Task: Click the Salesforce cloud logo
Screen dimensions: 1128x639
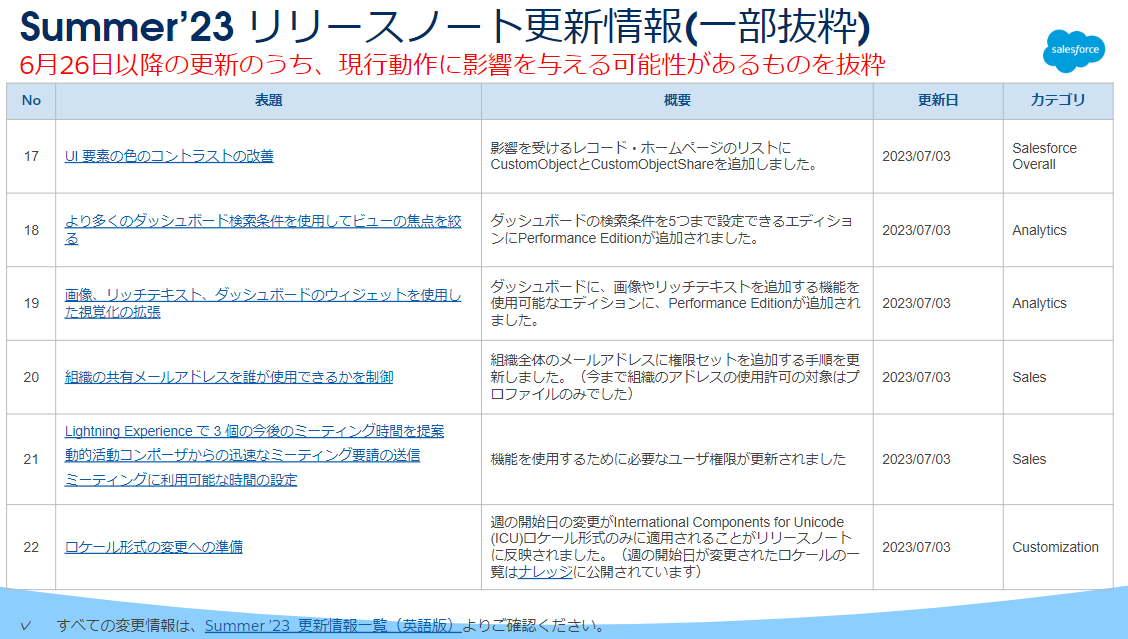Action: tap(1074, 50)
